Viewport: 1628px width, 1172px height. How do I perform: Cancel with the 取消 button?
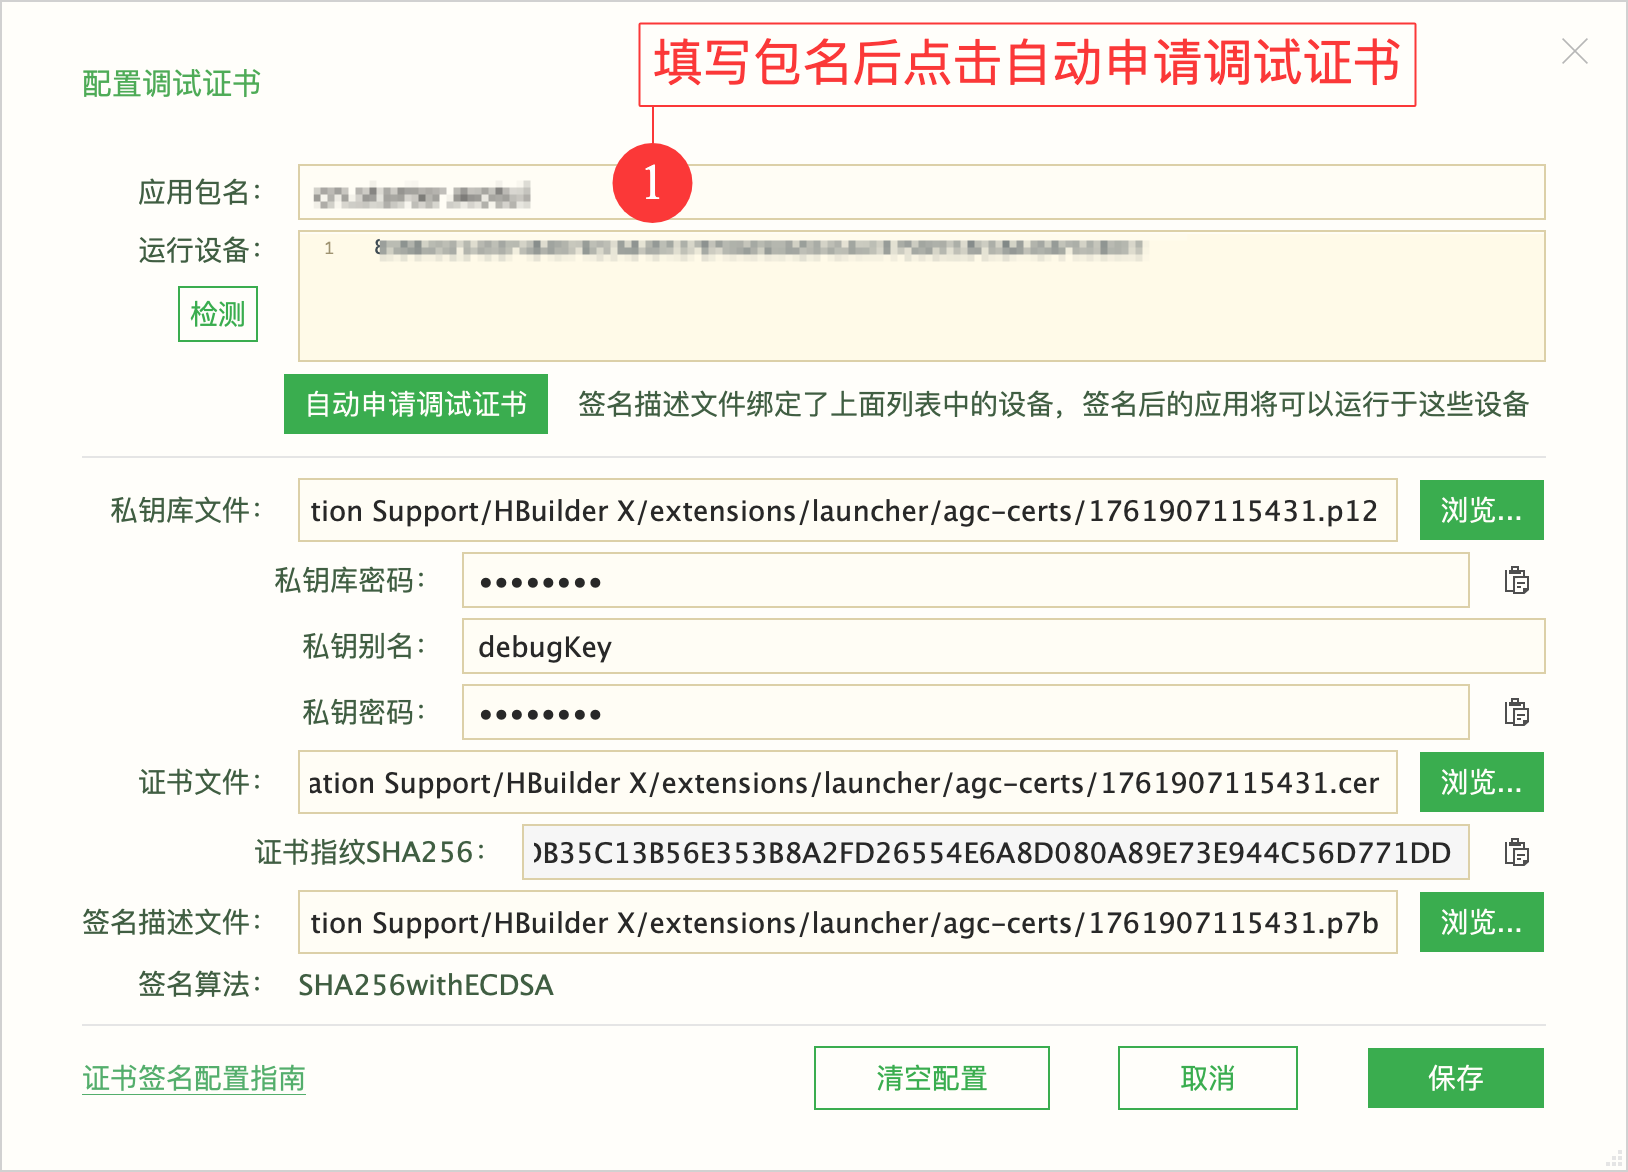click(1207, 1078)
